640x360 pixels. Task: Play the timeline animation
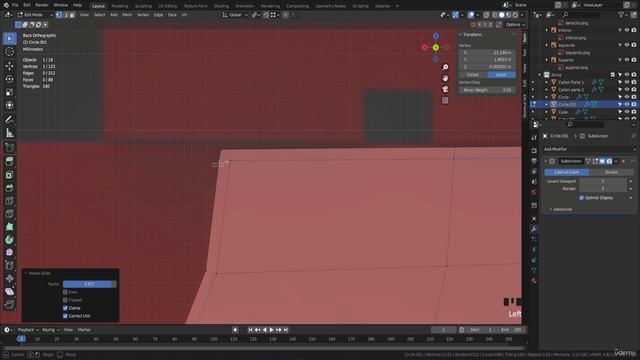tap(271, 330)
